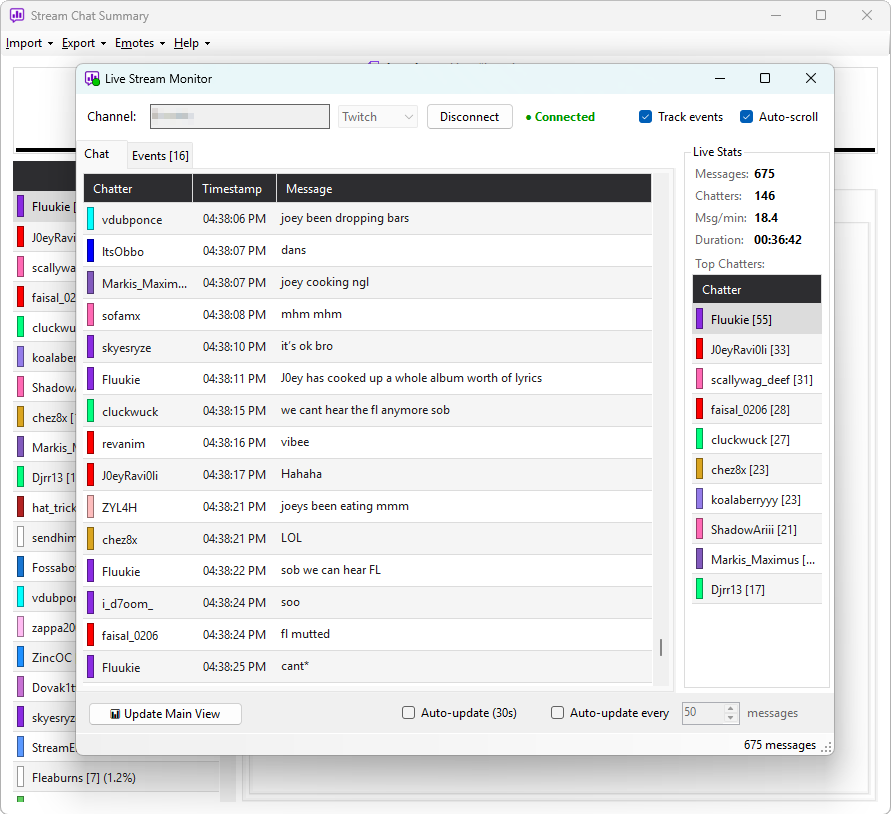Click the Top Chatters column header
This screenshot has height=814, width=891.
[x=757, y=289]
